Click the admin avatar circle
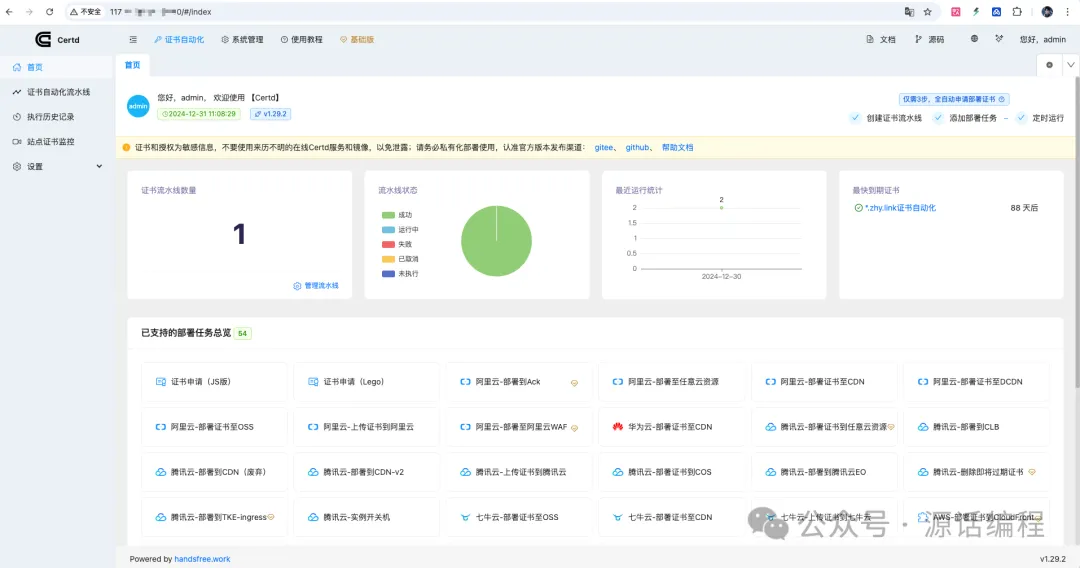 (138, 106)
